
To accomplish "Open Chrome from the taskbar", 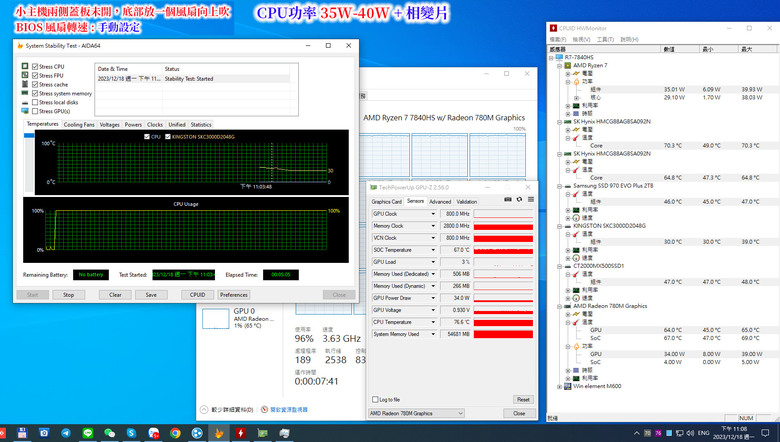I will tap(175, 433).
